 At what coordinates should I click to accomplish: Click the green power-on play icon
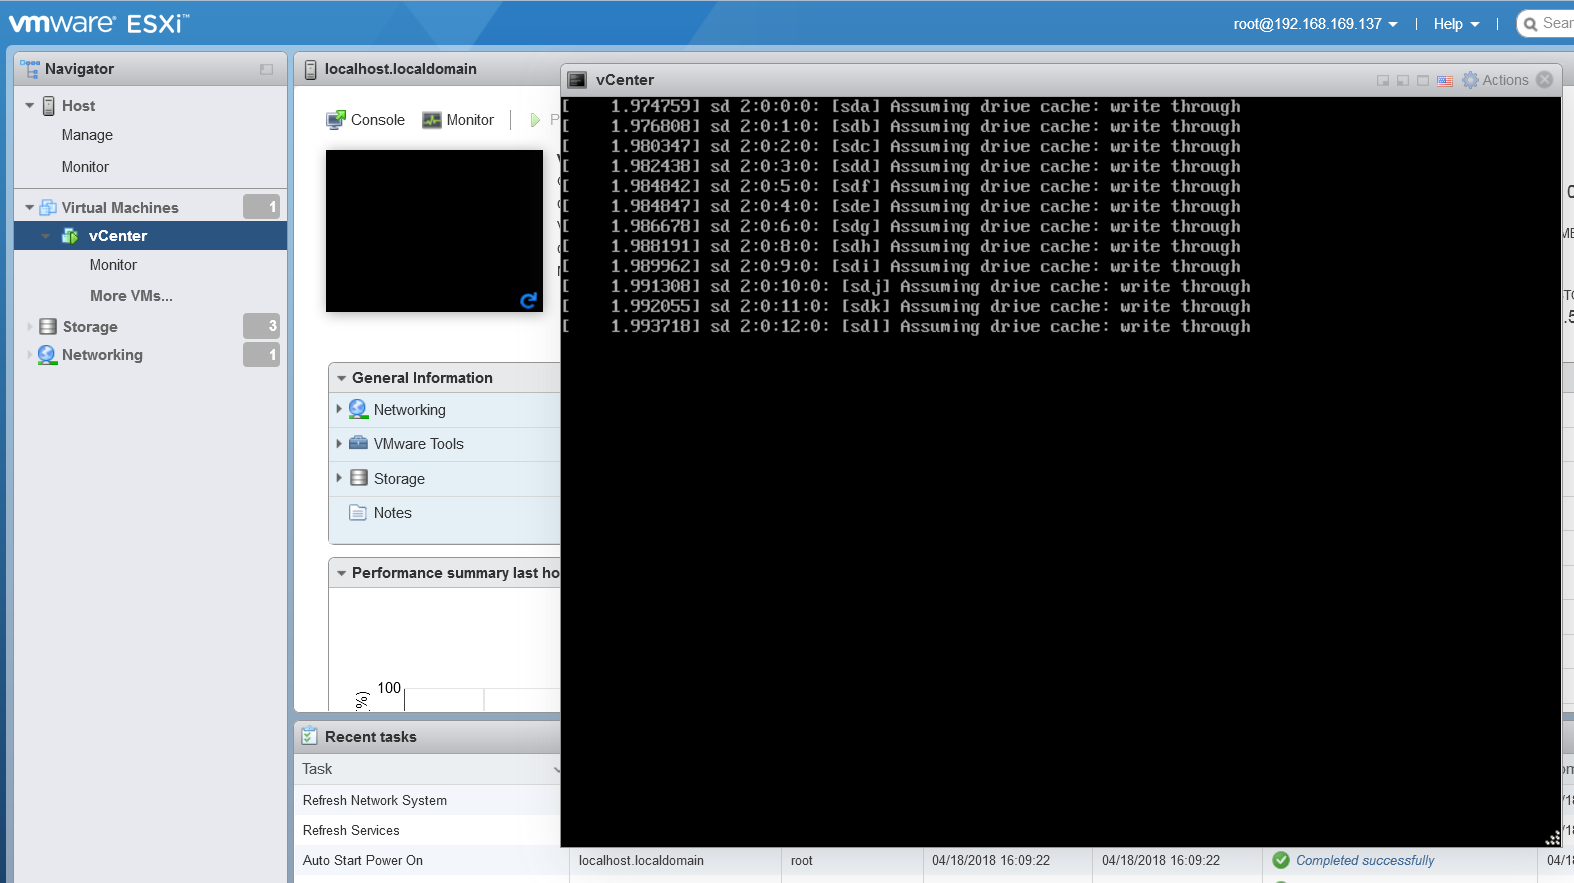coord(535,120)
